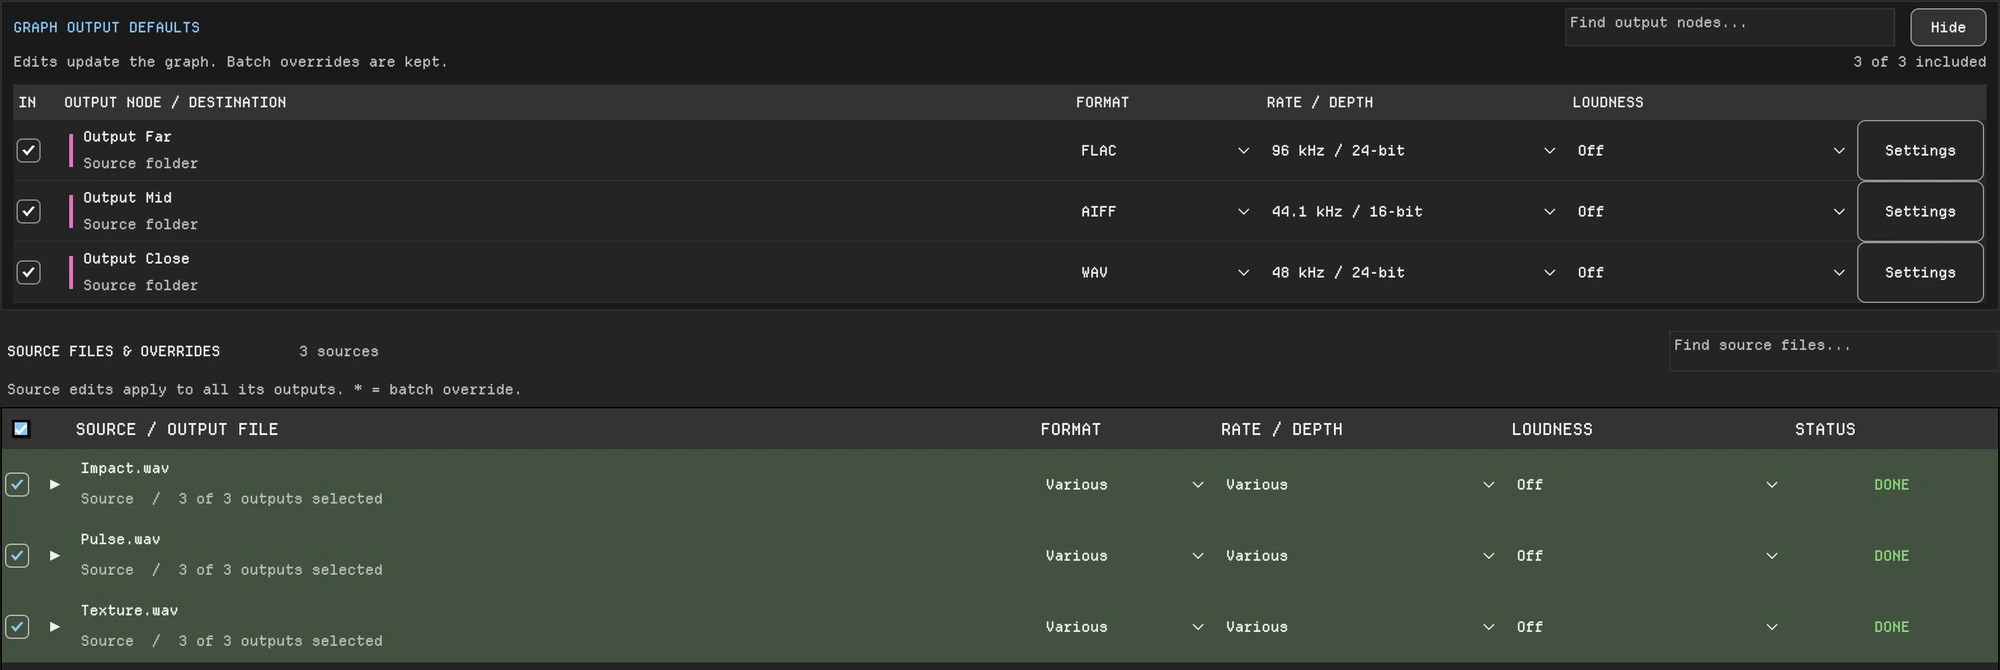This screenshot has height=670, width=2000.
Task: Deselect the Impact.wav source checkbox
Action: tap(18, 485)
